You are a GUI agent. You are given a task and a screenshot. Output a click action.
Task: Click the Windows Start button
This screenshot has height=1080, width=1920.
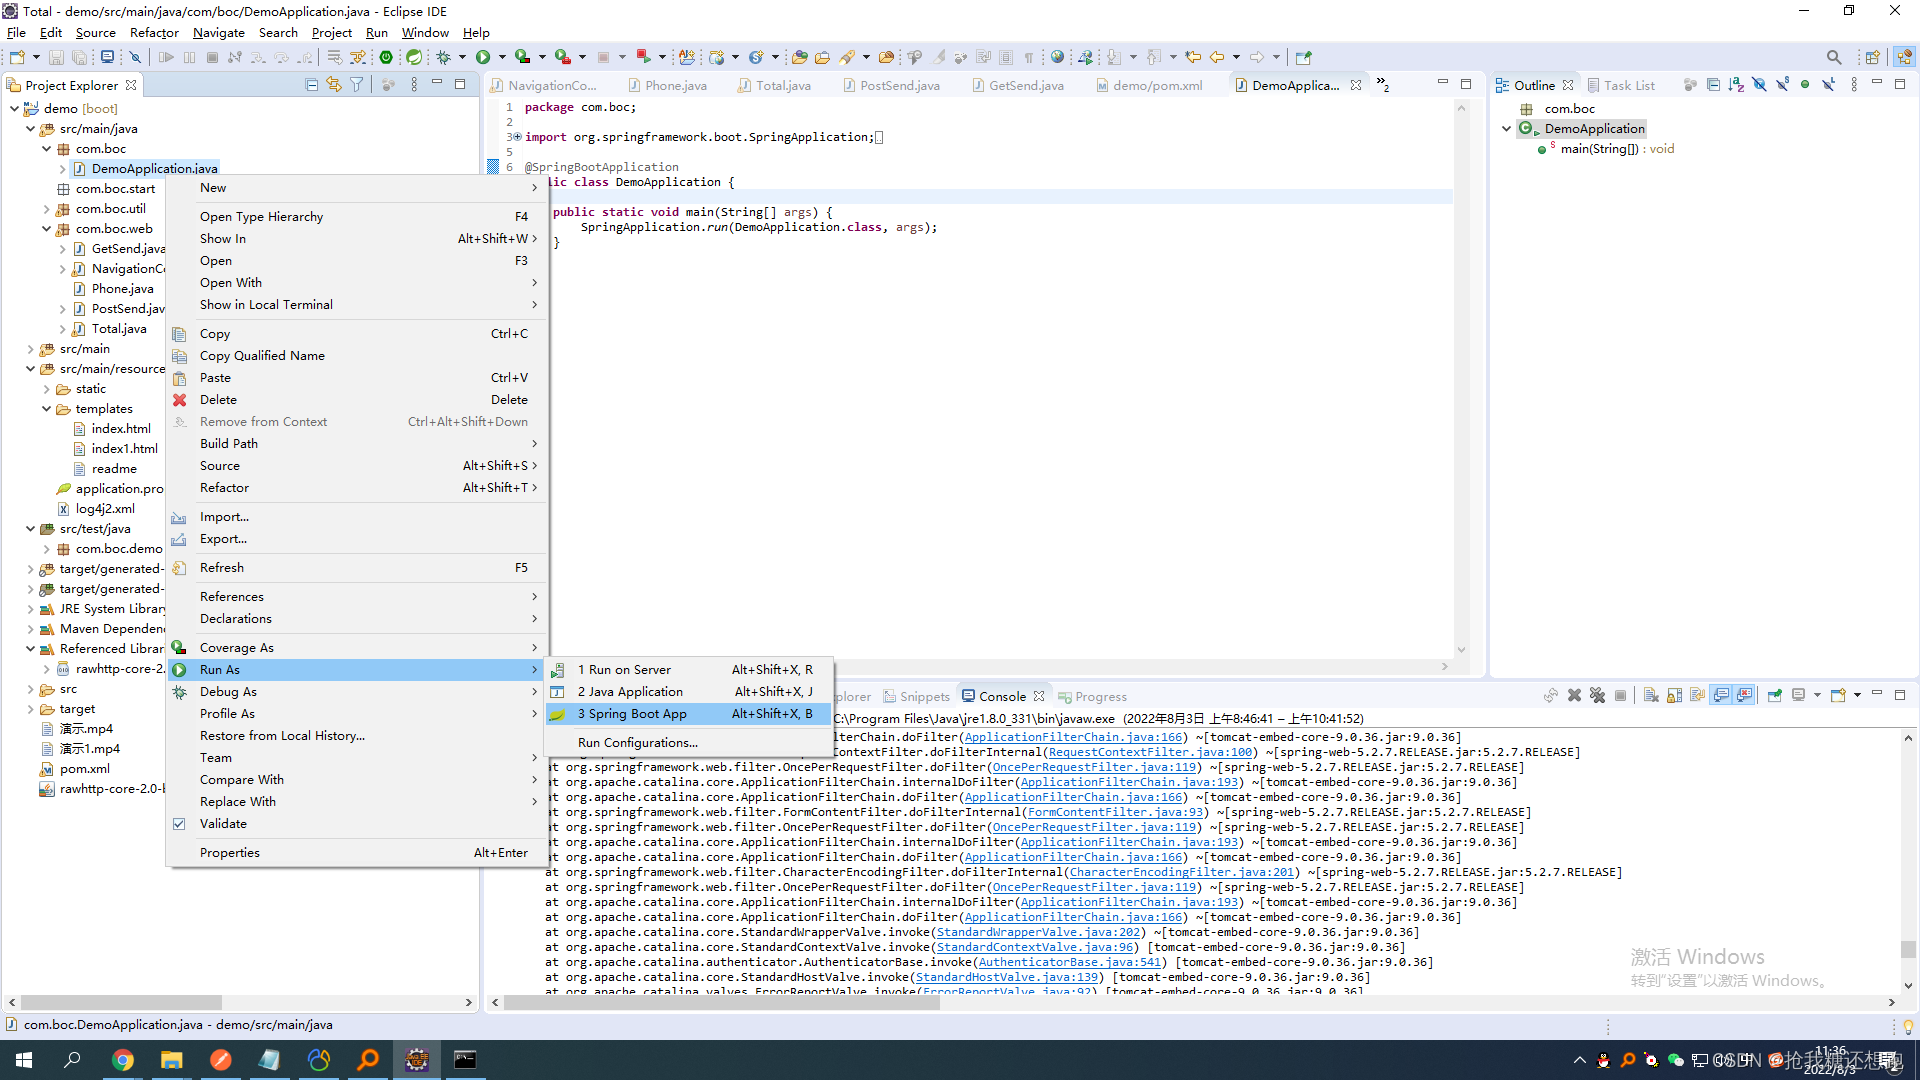coord(24,1060)
